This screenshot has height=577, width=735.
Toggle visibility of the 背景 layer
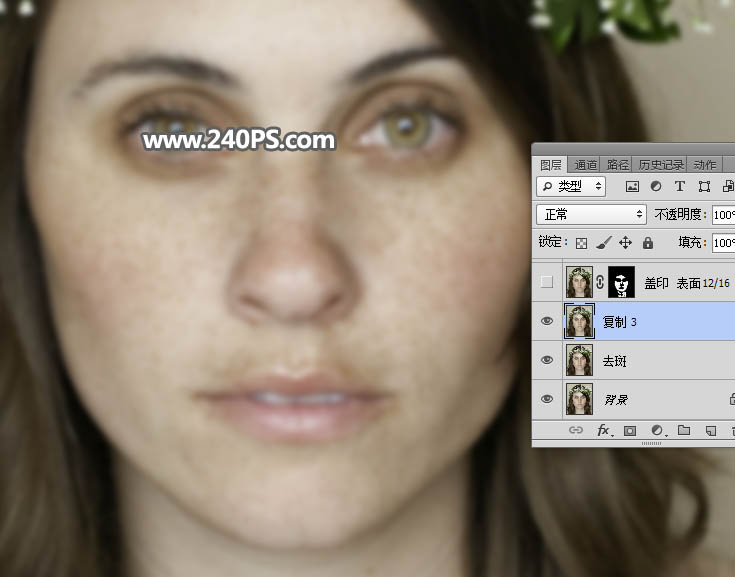pos(547,399)
